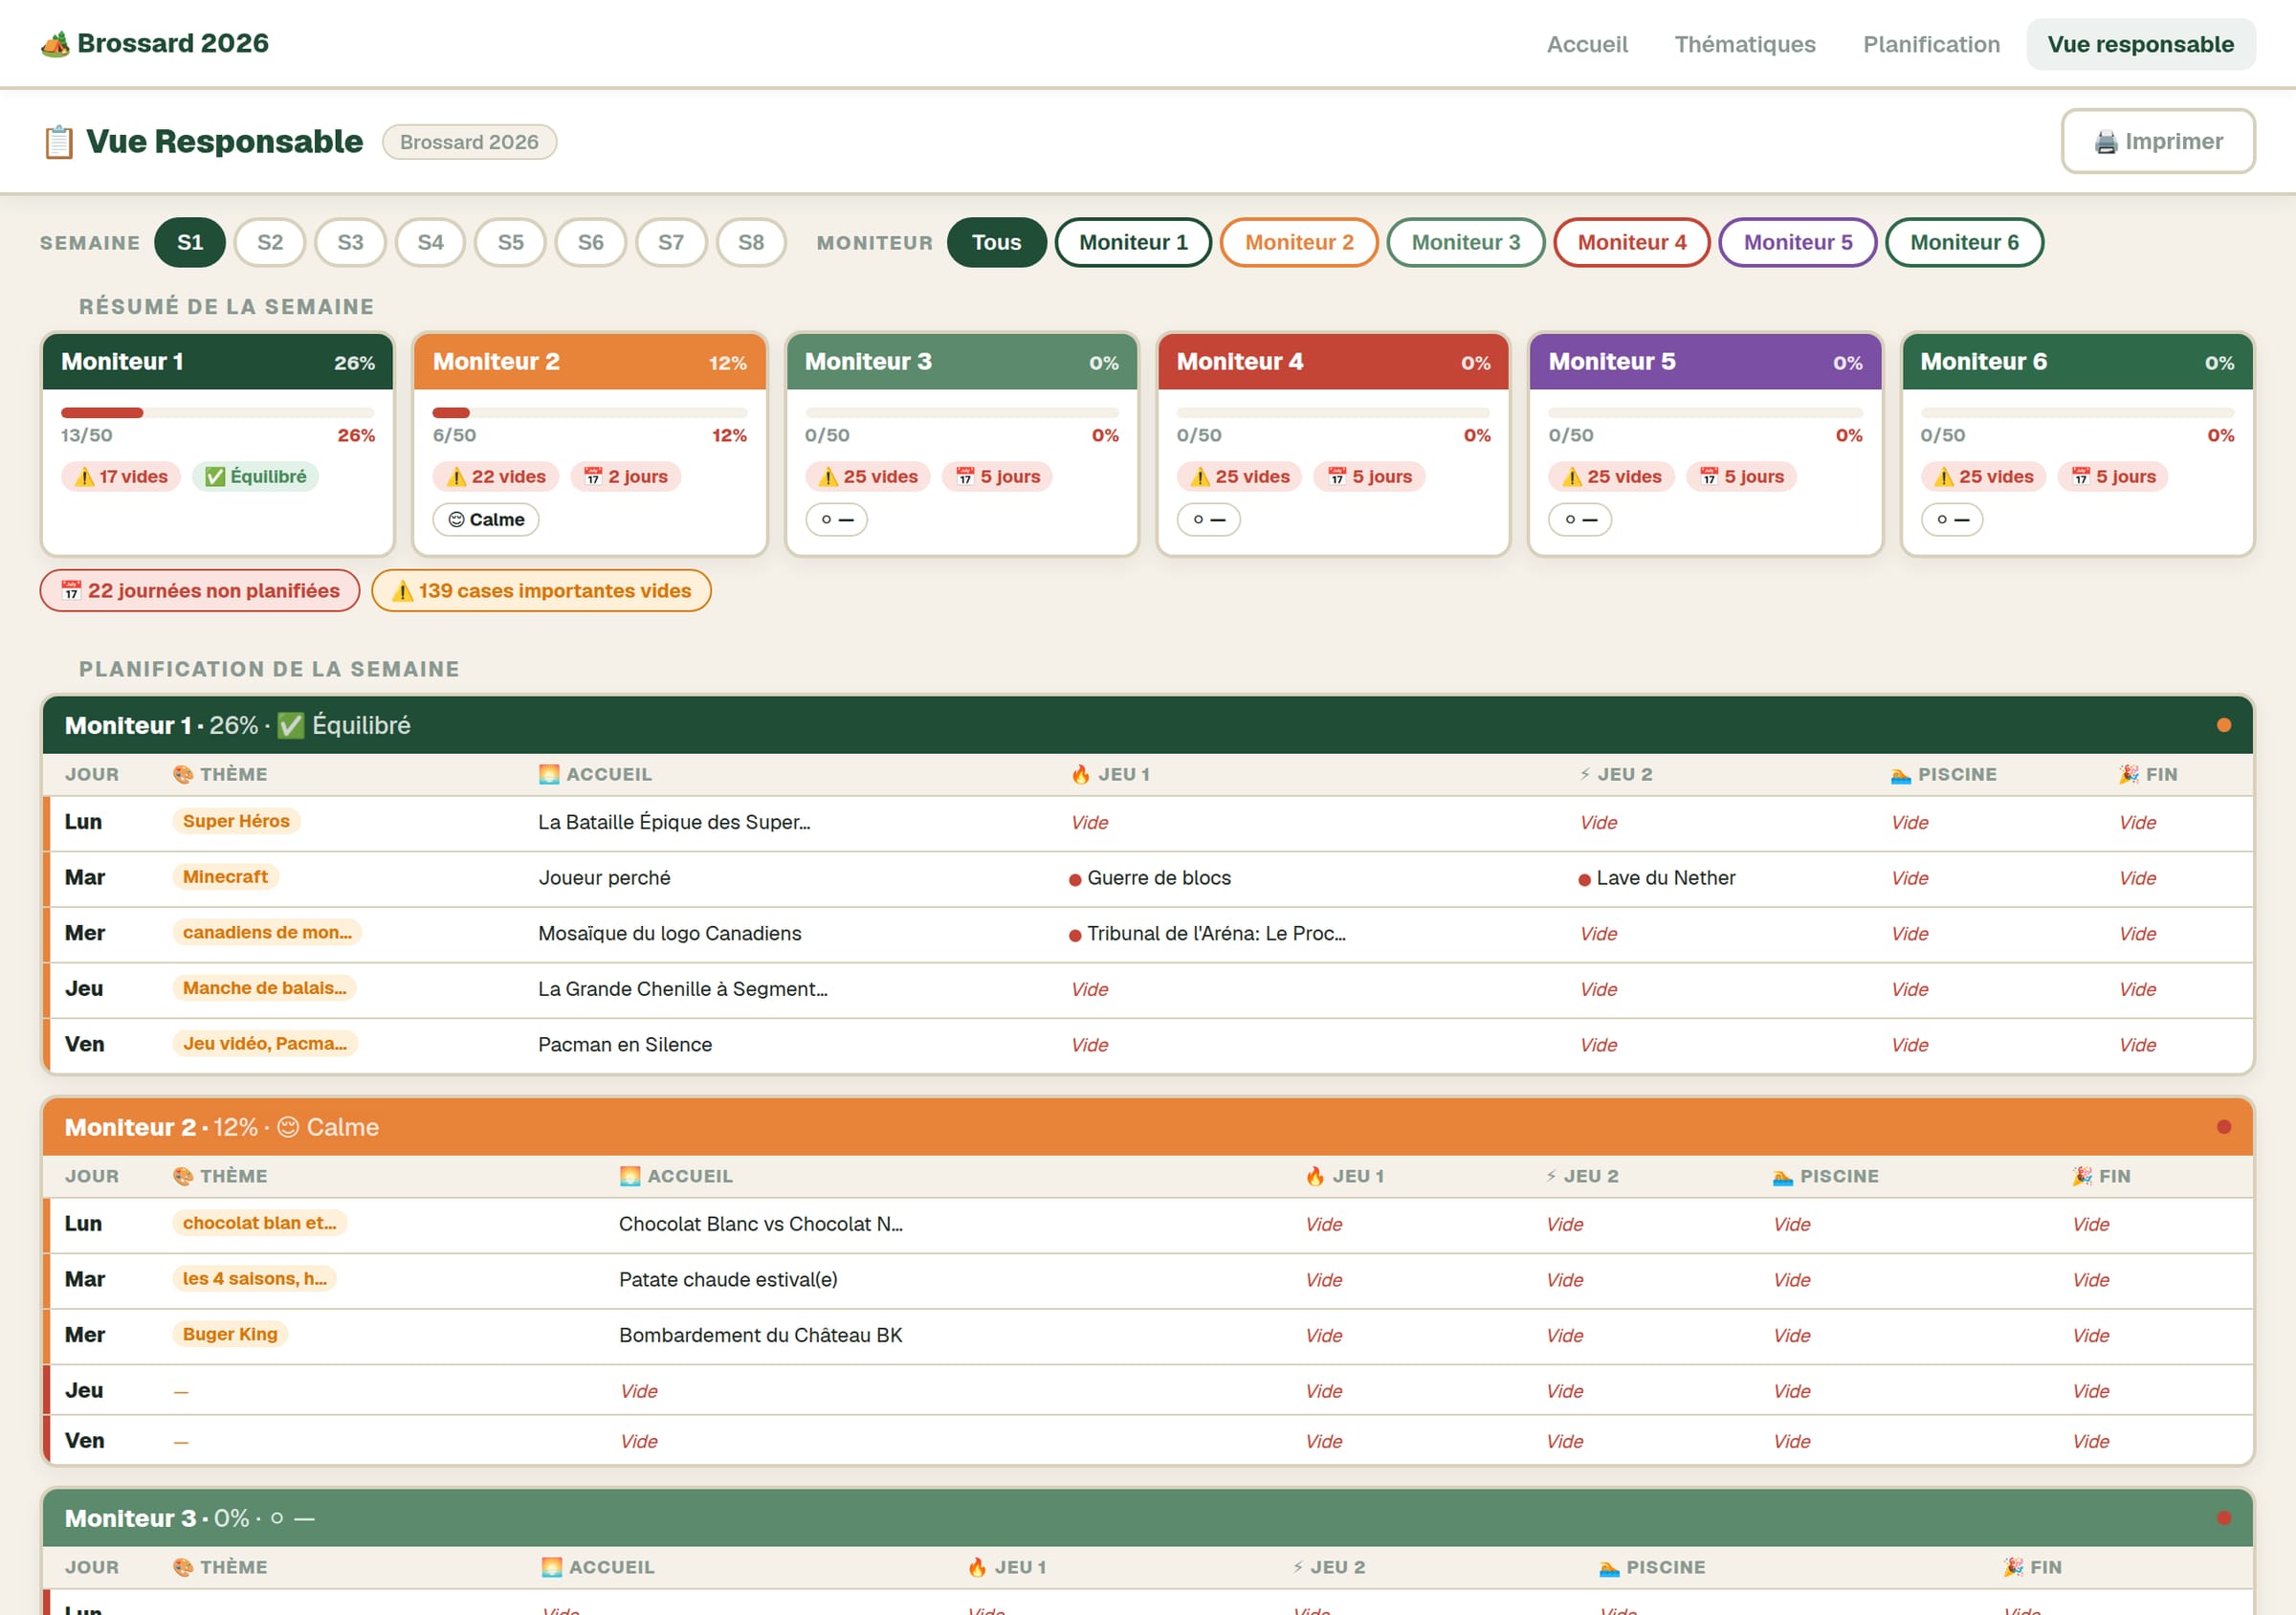Image resolution: width=2296 pixels, height=1615 pixels.
Task: Click the calendar icon in 22 journées non planifiées
Action: tap(71, 591)
